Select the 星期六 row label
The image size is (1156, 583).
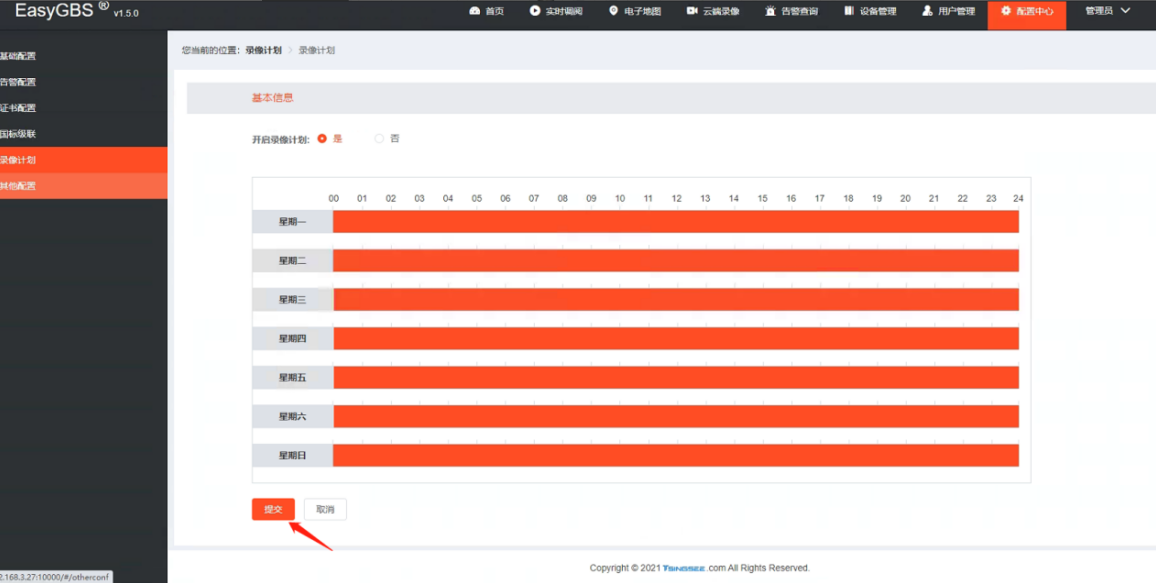pyautogui.click(x=293, y=416)
